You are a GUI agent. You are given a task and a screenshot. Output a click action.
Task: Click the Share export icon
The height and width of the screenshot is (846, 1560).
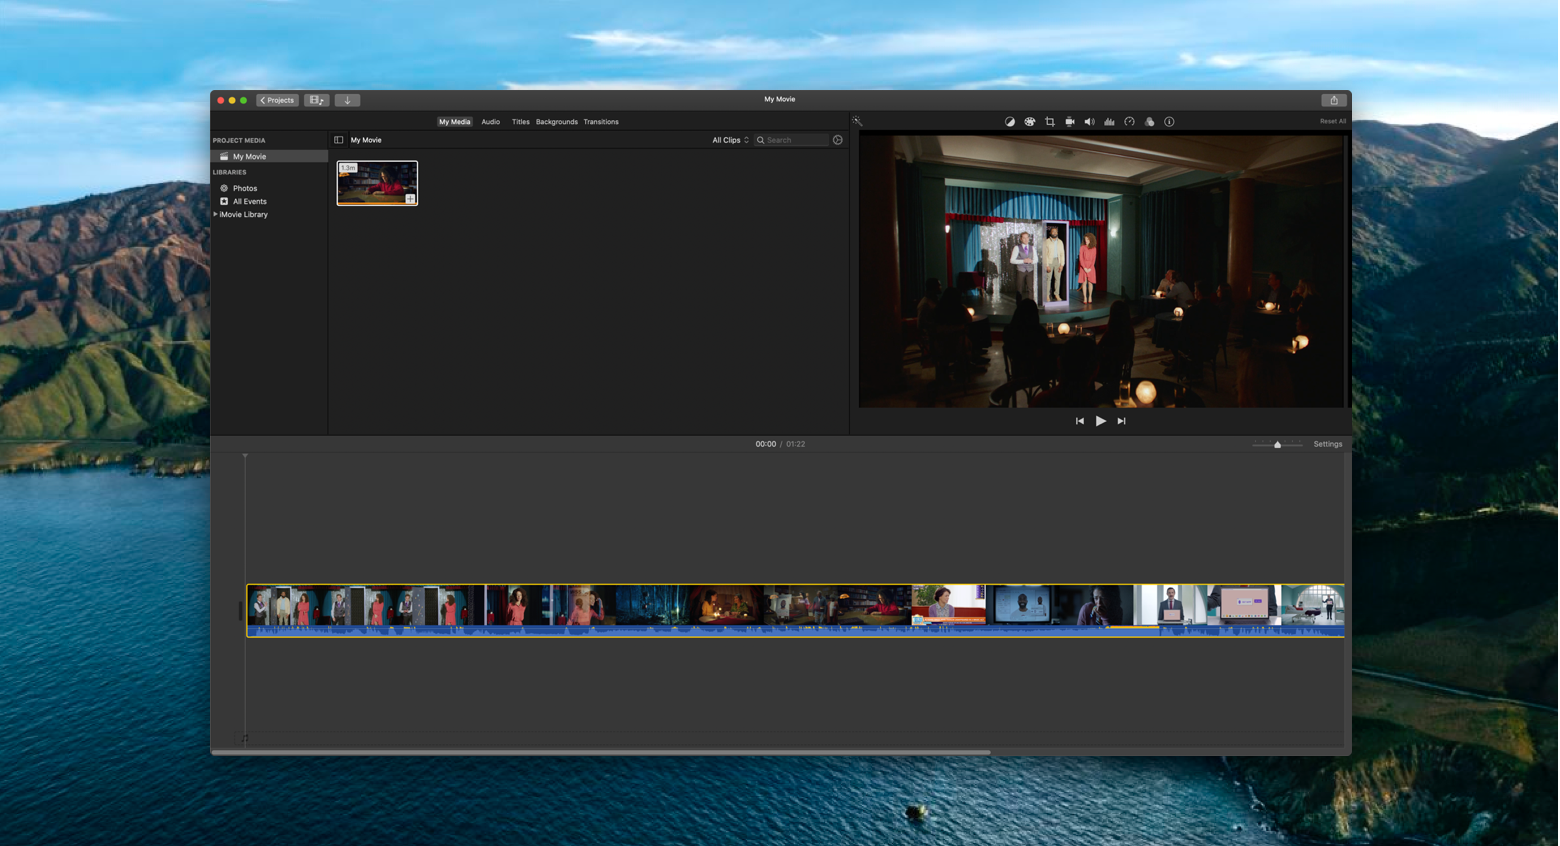[1334, 100]
